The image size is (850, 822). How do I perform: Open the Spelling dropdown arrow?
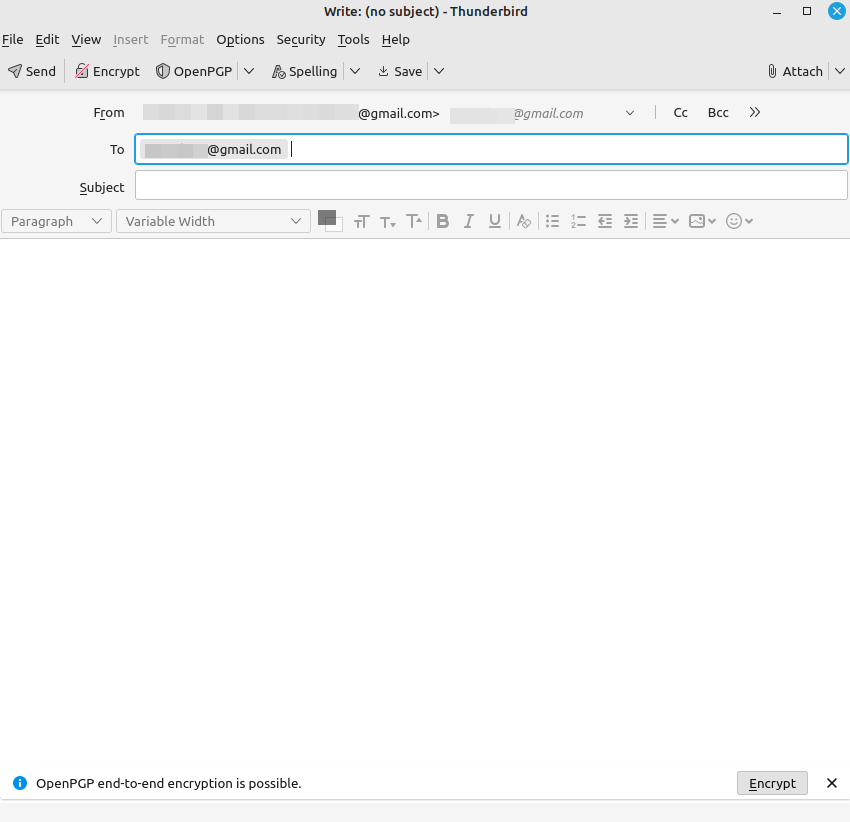(x=355, y=71)
